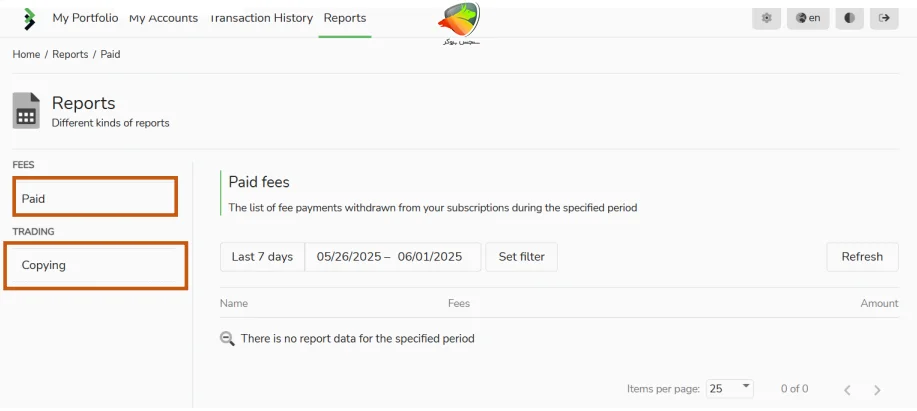
Task: Open the en language selector
Action: click(x=808, y=18)
